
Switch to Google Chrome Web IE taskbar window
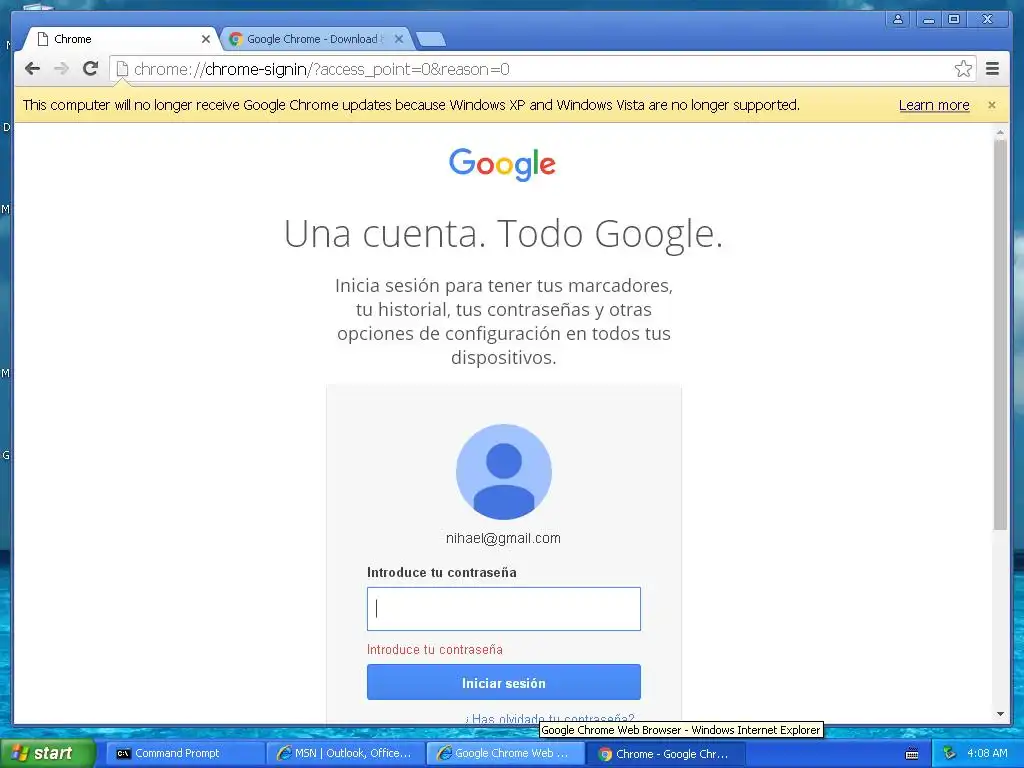tap(505, 754)
